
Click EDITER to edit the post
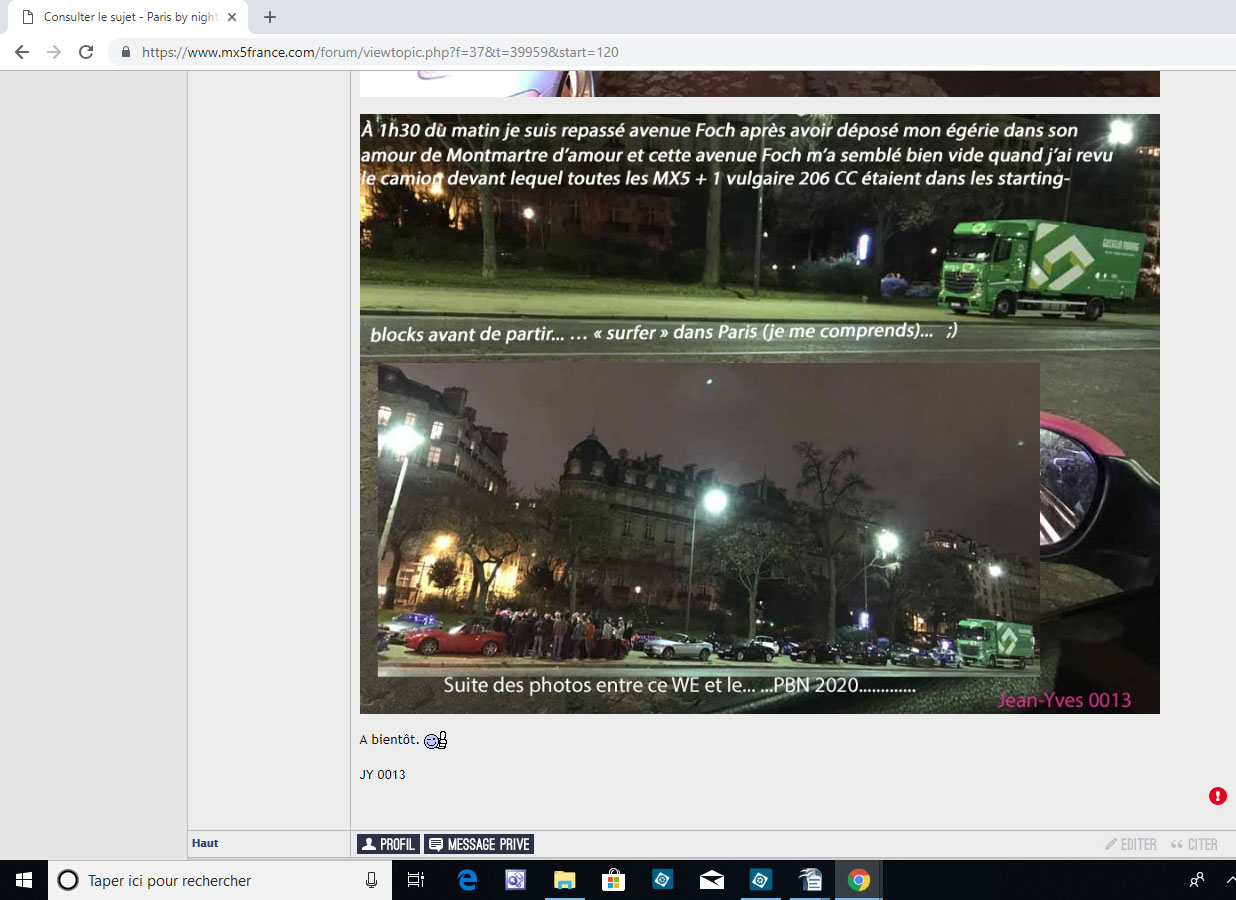pyautogui.click(x=1131, y=844)
